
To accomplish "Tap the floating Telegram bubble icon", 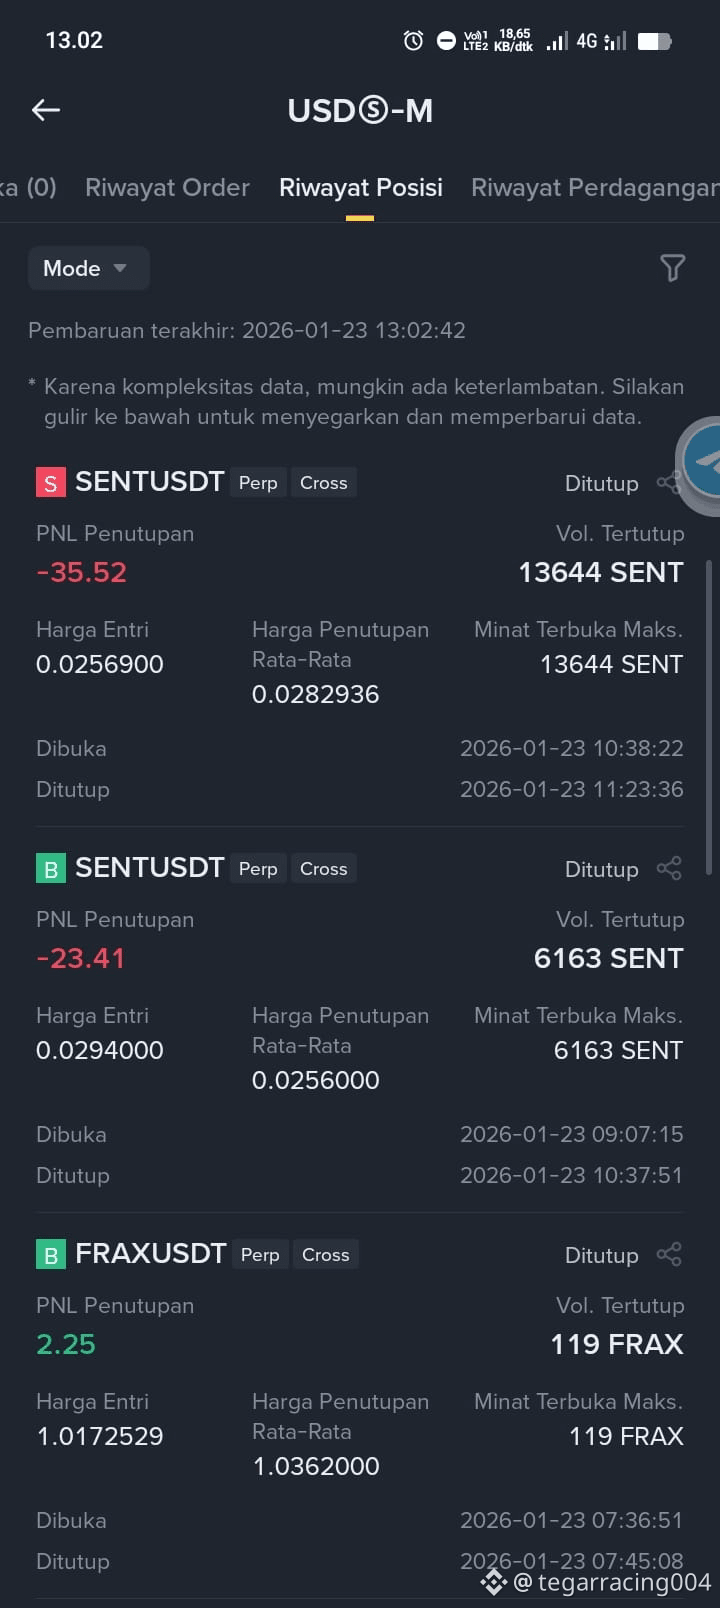I will (x=700, y=462).
